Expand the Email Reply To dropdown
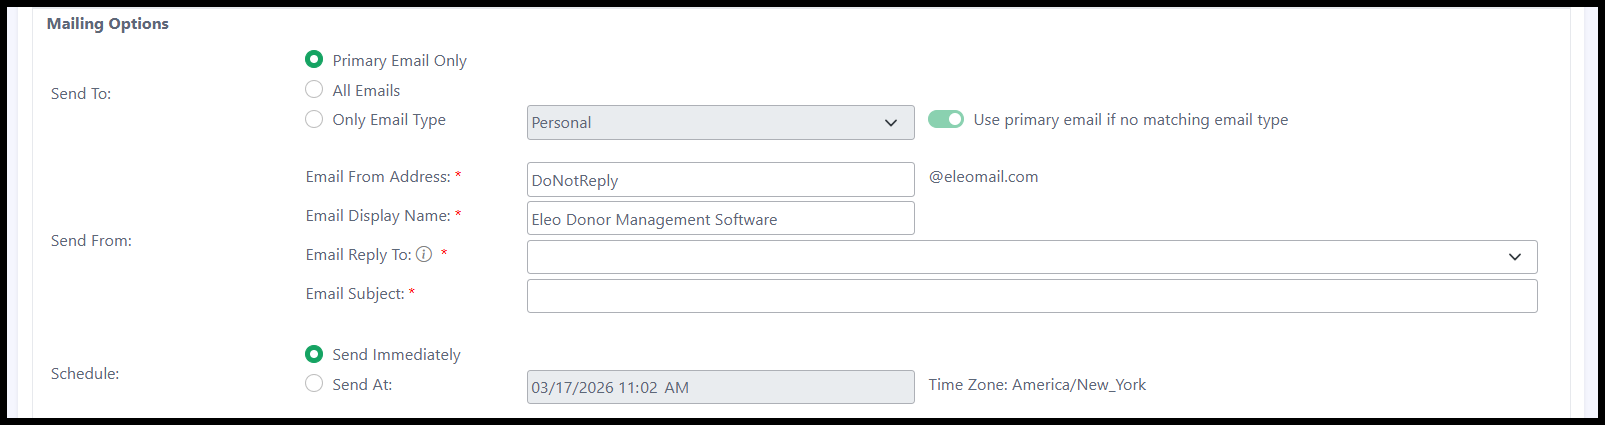This screenshot has width=1605, height=425. (x=1032, y=257)
